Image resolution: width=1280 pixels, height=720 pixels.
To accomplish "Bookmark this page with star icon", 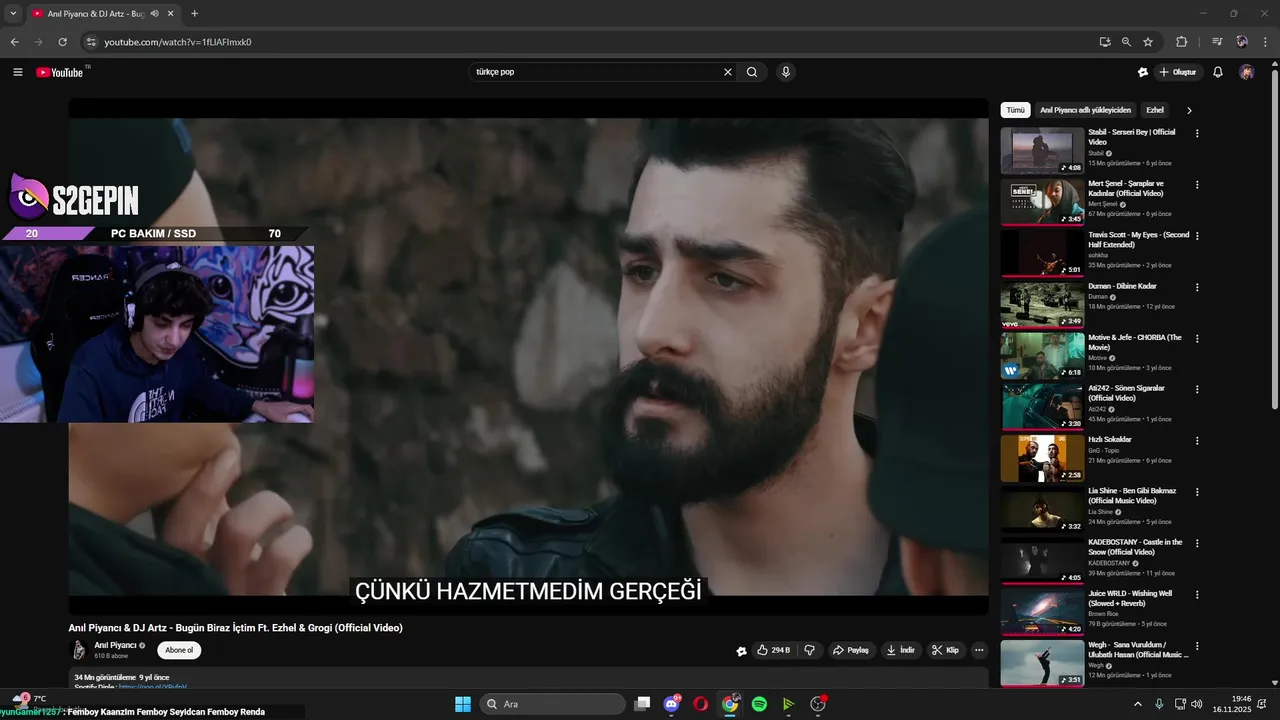I will point(1148,42).
